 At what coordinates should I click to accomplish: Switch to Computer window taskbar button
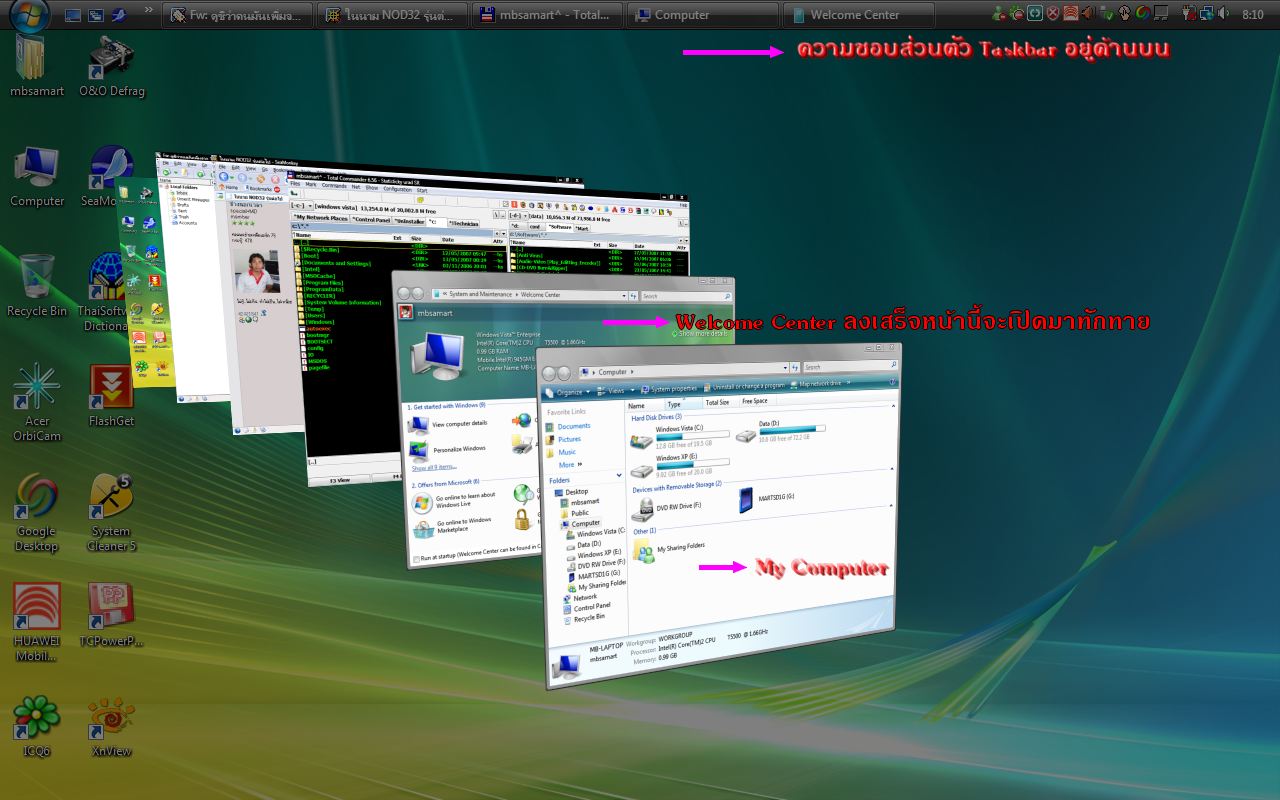(x=703, y=15)
